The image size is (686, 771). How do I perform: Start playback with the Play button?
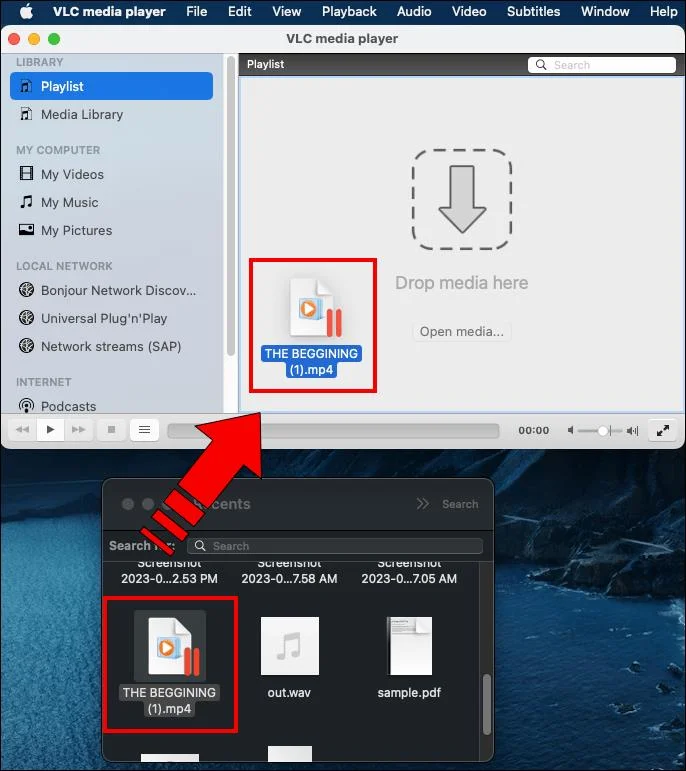[x=50, y=429]
